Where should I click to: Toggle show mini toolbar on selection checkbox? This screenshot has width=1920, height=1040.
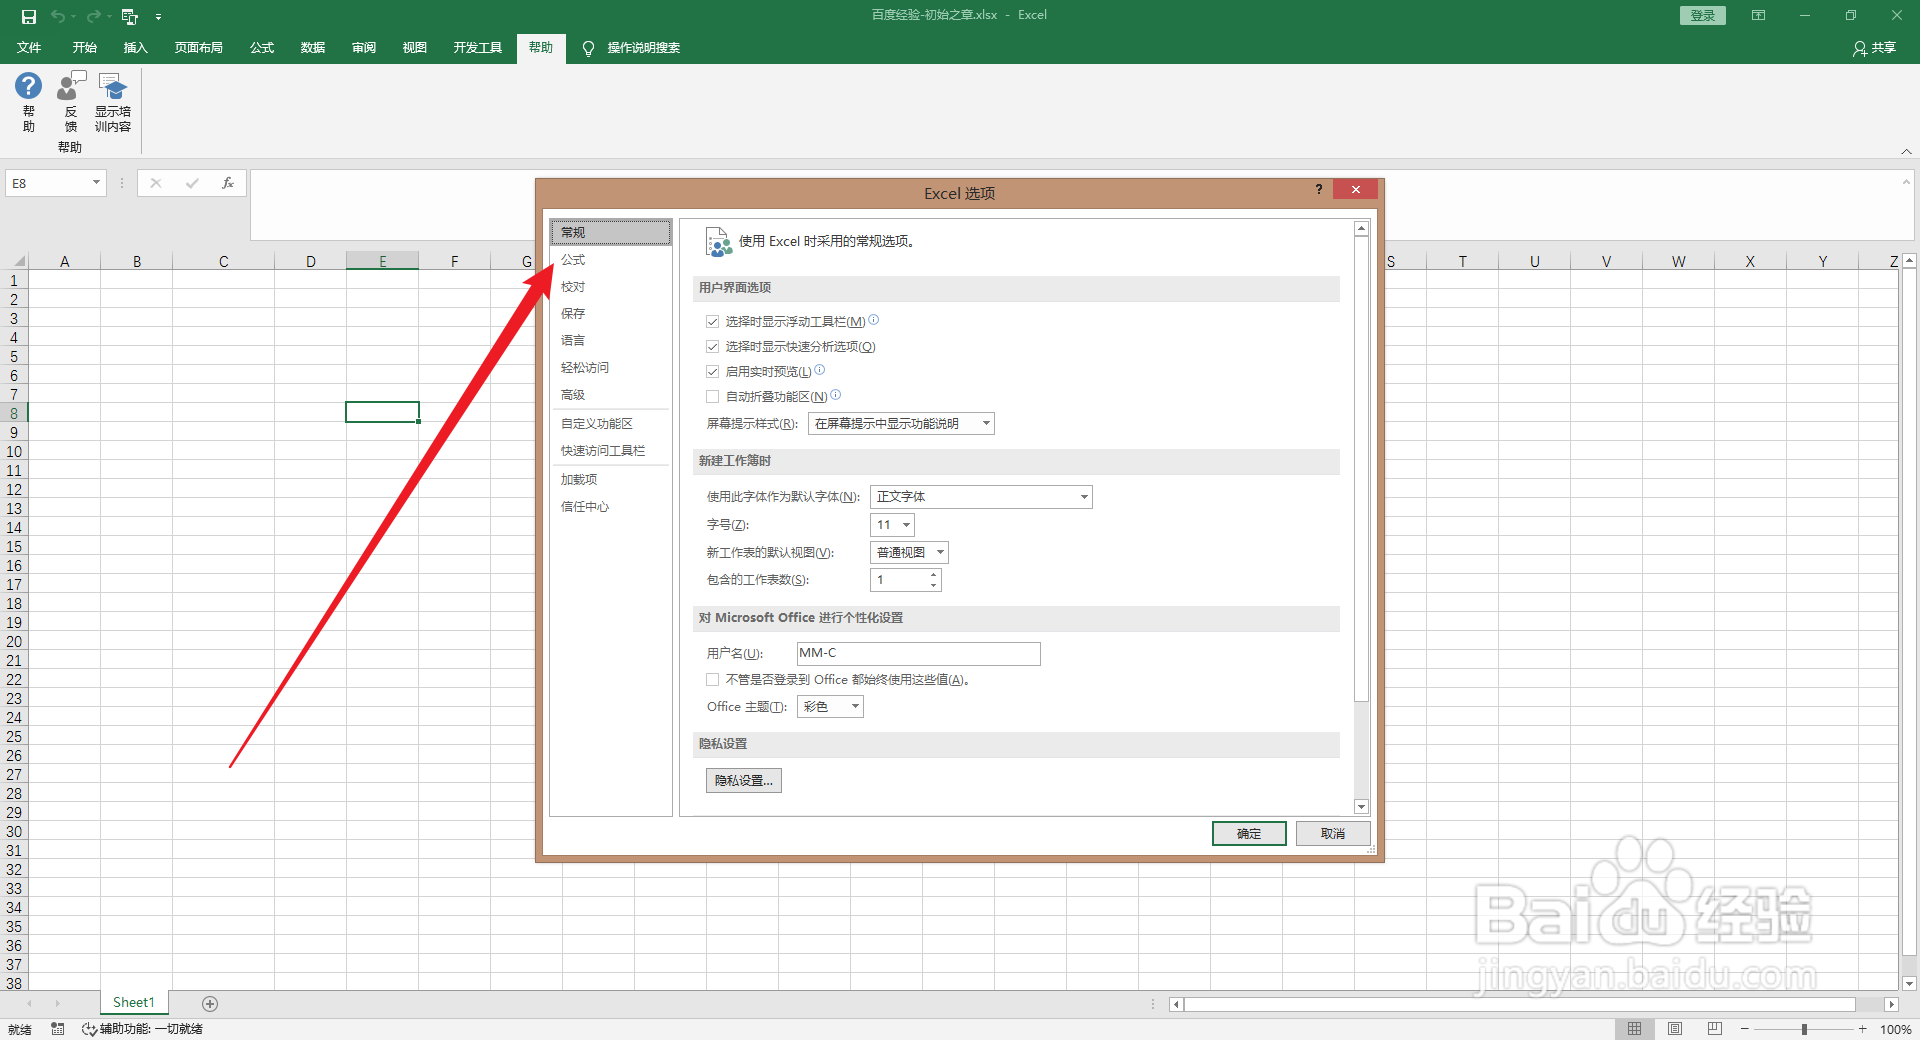pos(712,322)
